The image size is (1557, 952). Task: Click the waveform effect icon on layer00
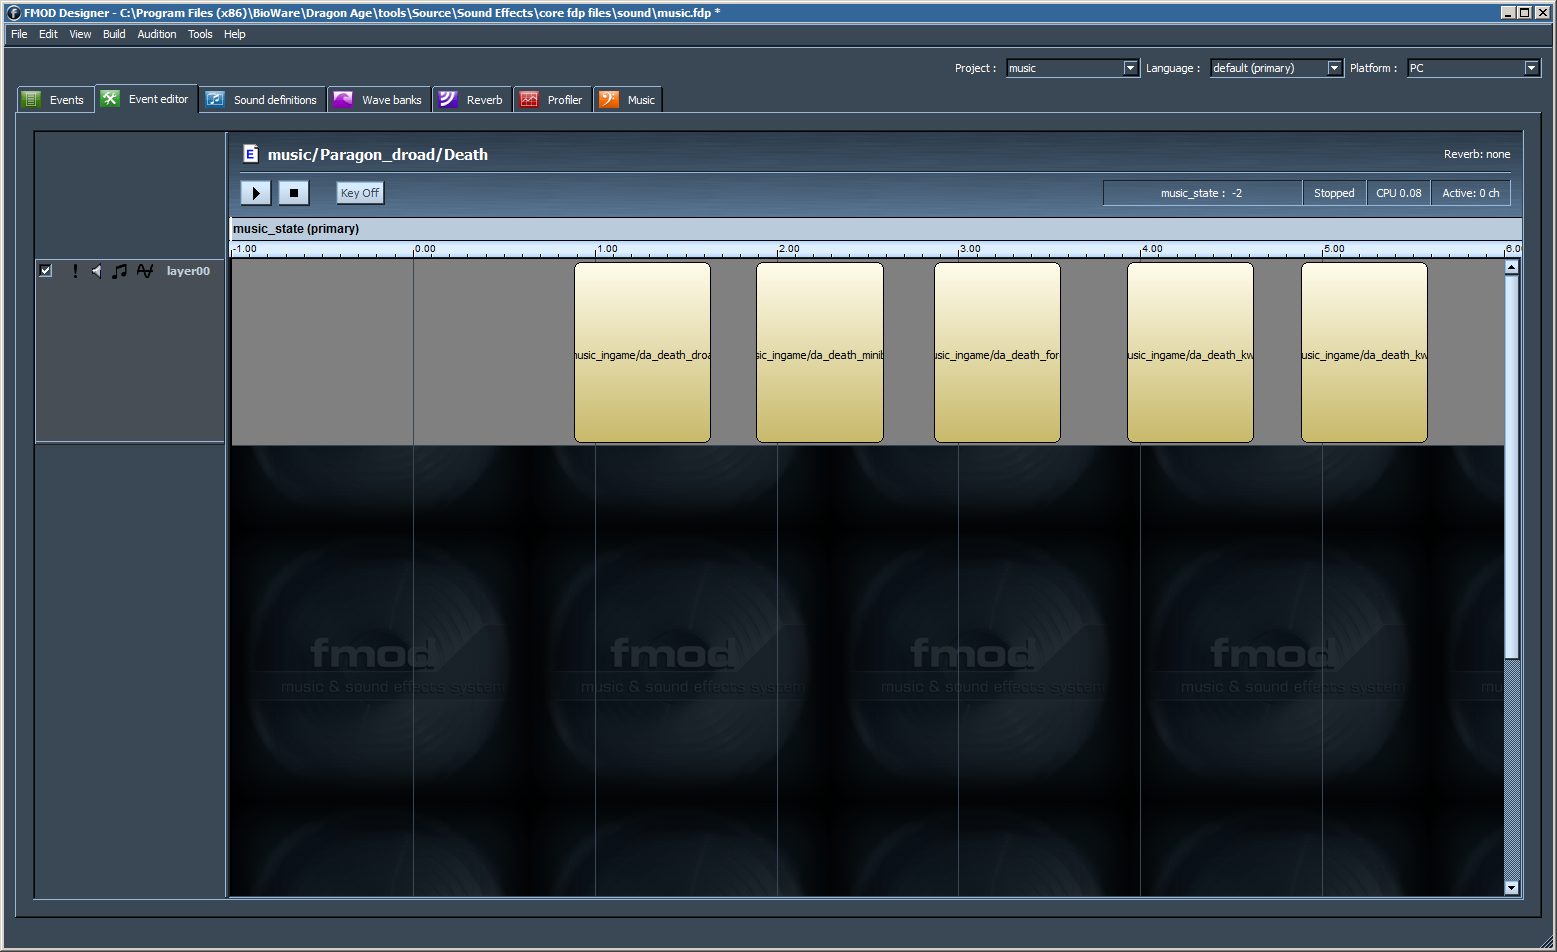[x=145, y=271]
